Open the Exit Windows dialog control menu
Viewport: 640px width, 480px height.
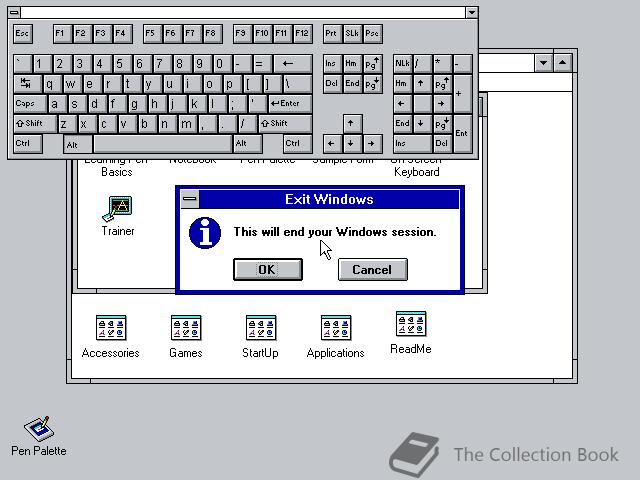tap(190, 199)
